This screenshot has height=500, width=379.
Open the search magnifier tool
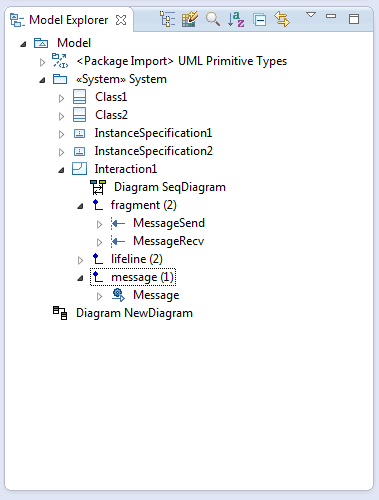pyautogui.click(x=212, y=19)
